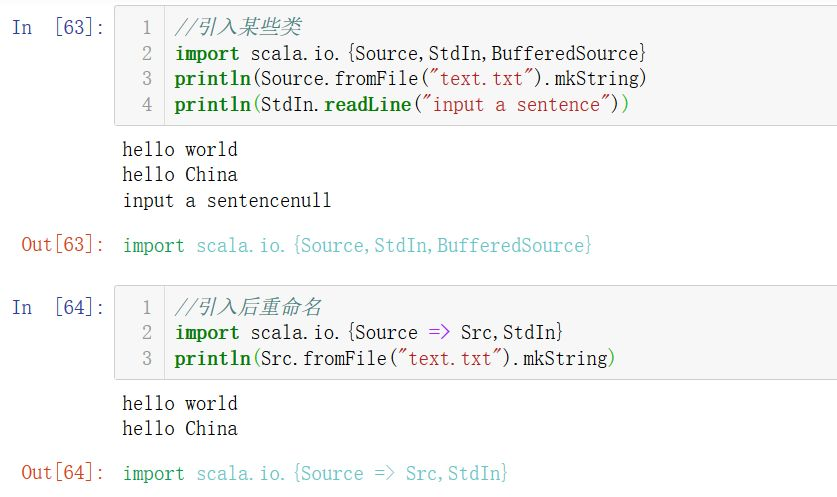Click the 'Source => Src' import line
The image size is (837, 497).
(368, 333)
